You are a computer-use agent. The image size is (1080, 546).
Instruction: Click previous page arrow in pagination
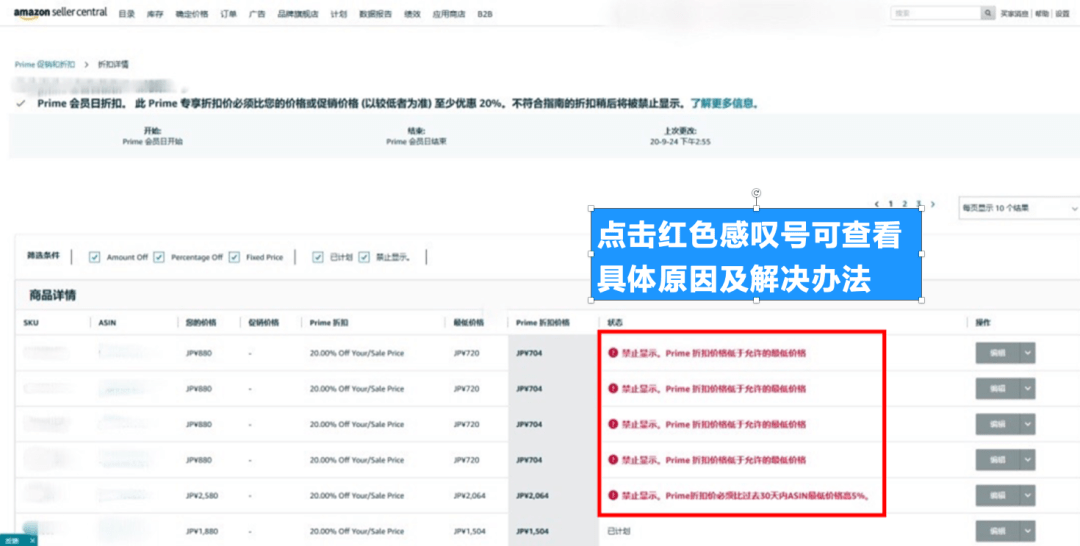tap(877, 204)
